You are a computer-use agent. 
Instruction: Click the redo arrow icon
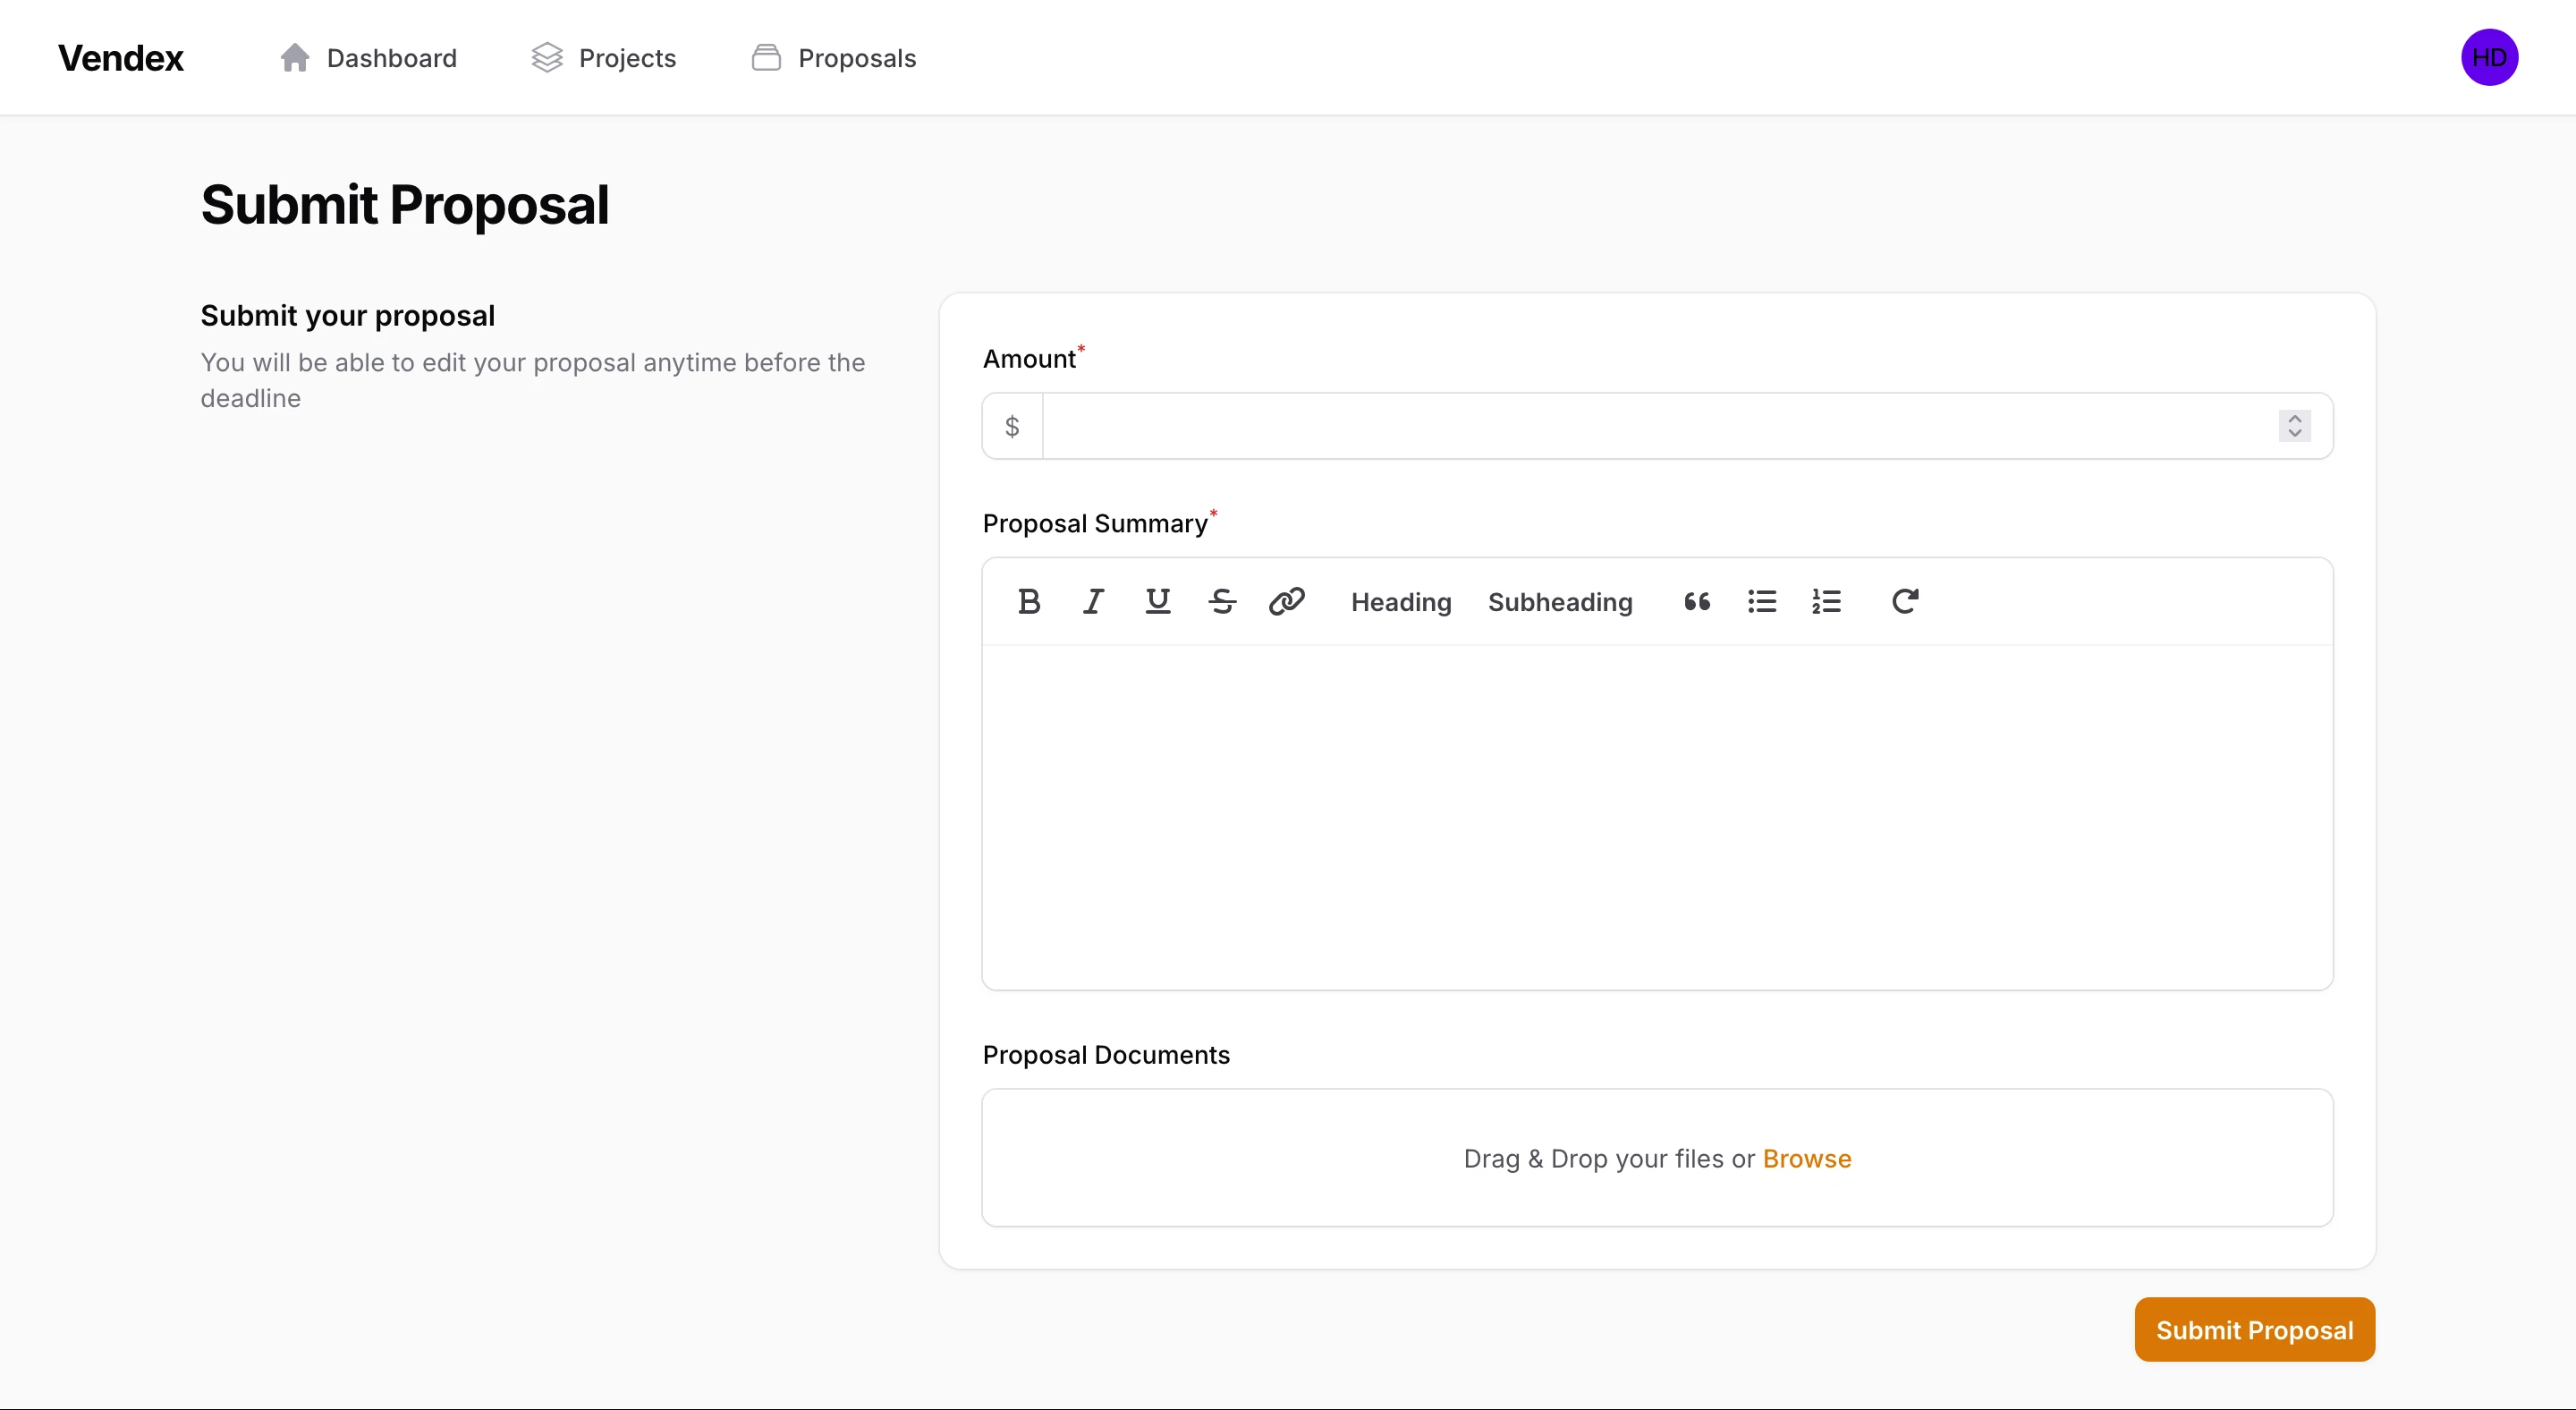coord(1905,601)
